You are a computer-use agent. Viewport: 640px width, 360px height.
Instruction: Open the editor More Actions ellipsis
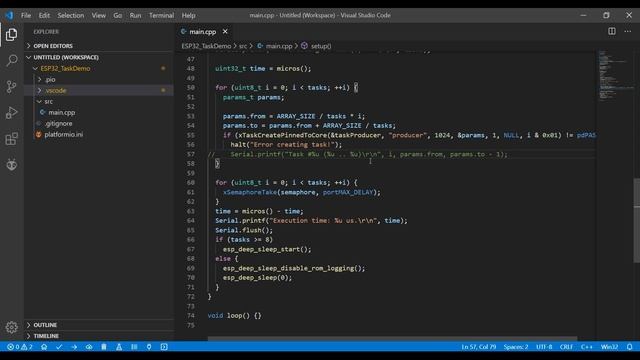tap(627, 31)
